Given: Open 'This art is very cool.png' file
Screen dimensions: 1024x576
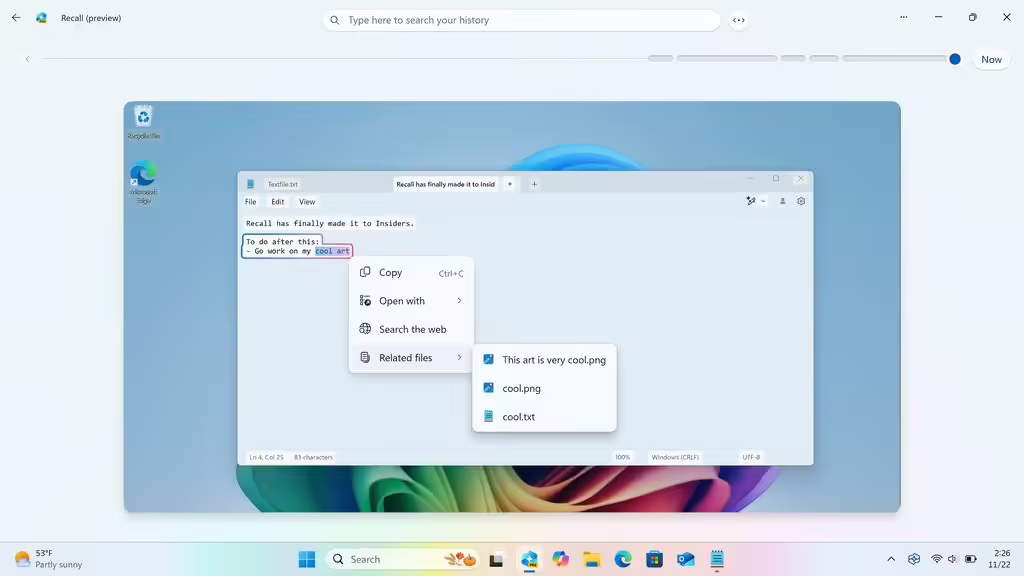Looking at the screenshot, I should coord(553,360).
